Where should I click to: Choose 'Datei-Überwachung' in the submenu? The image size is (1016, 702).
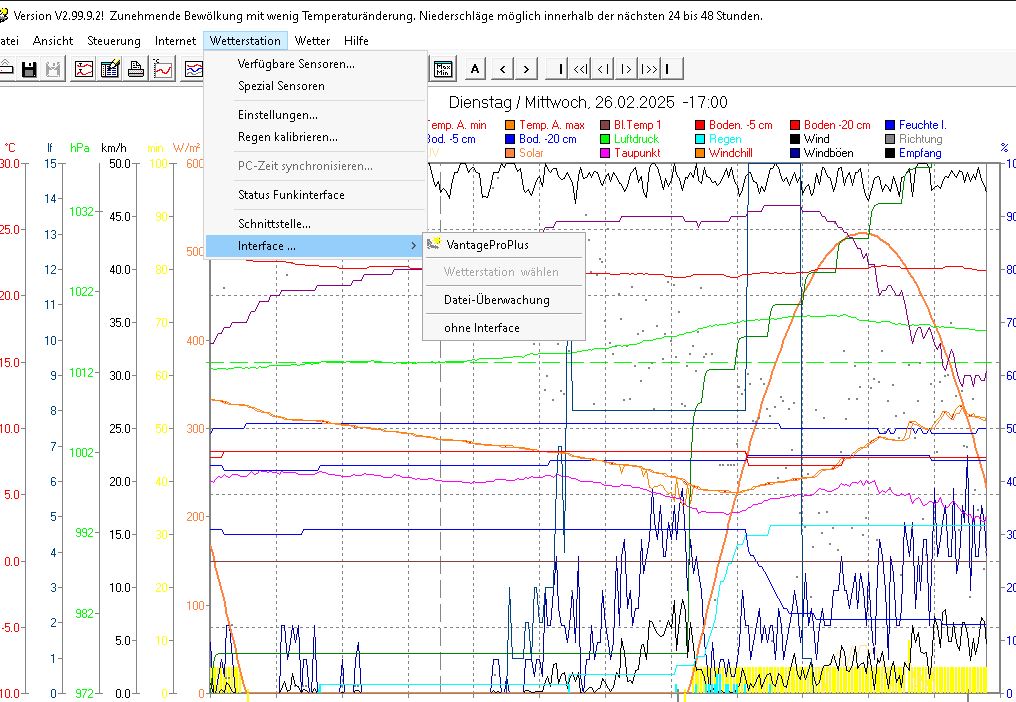pos(497,300)
